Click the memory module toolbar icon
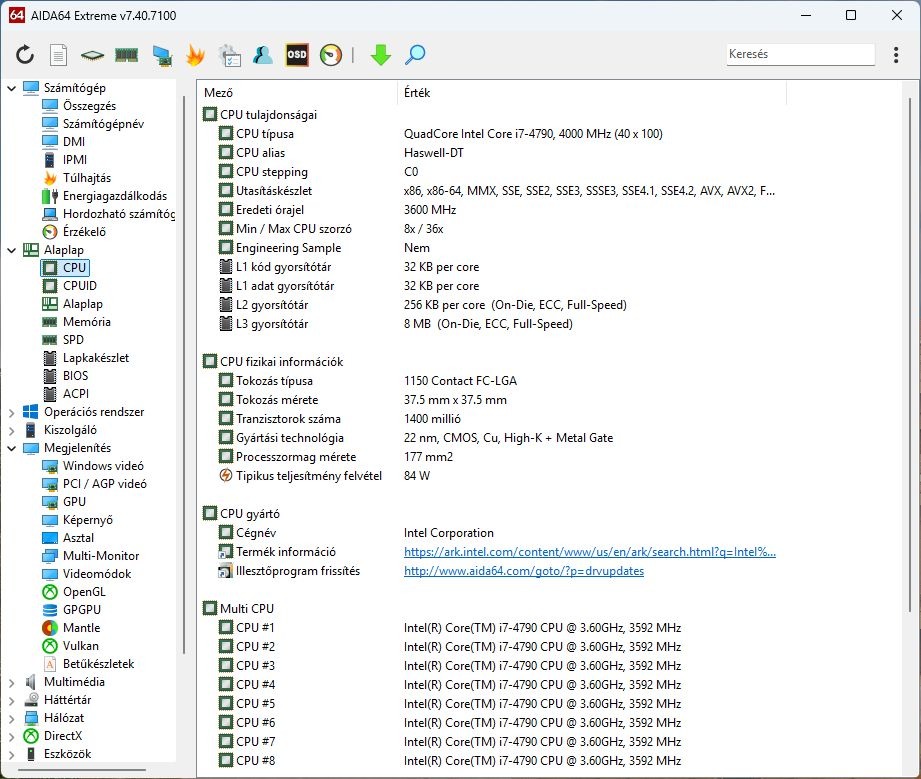Viewport: 921px width, 779px height. click(127, 55)
